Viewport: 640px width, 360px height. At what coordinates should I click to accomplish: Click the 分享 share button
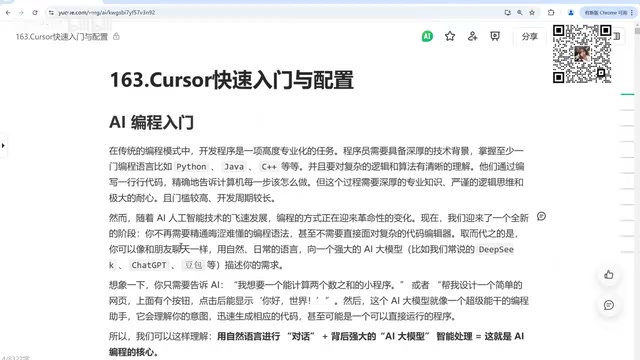tap(529, 36)
